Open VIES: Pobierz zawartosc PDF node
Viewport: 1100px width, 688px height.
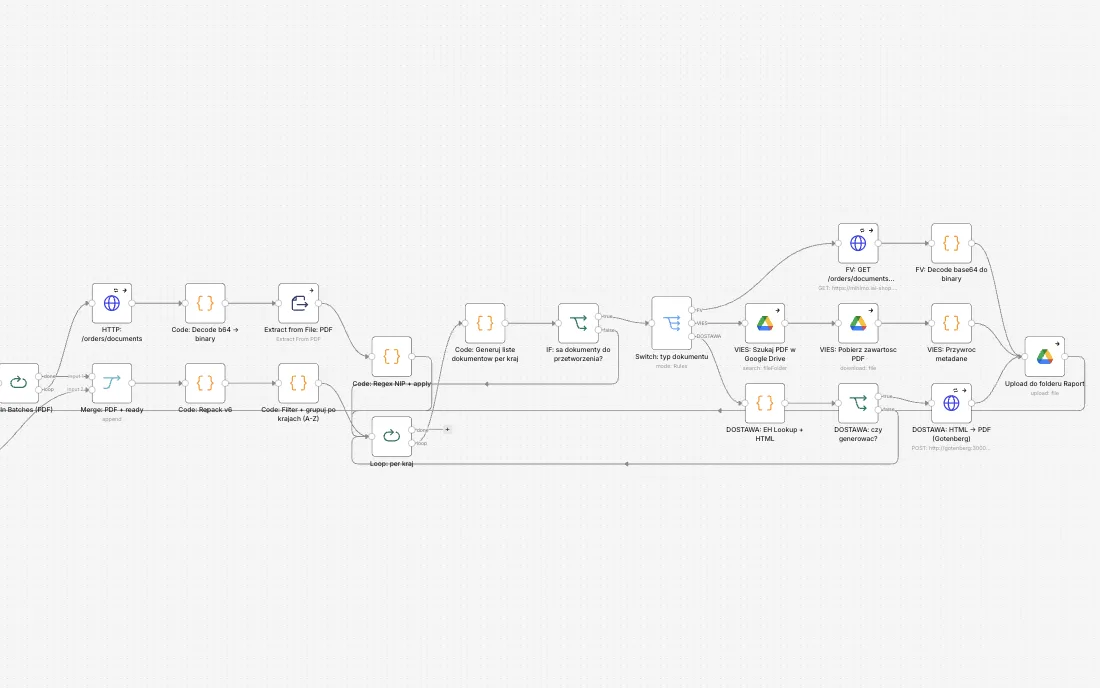click(858, 323)
